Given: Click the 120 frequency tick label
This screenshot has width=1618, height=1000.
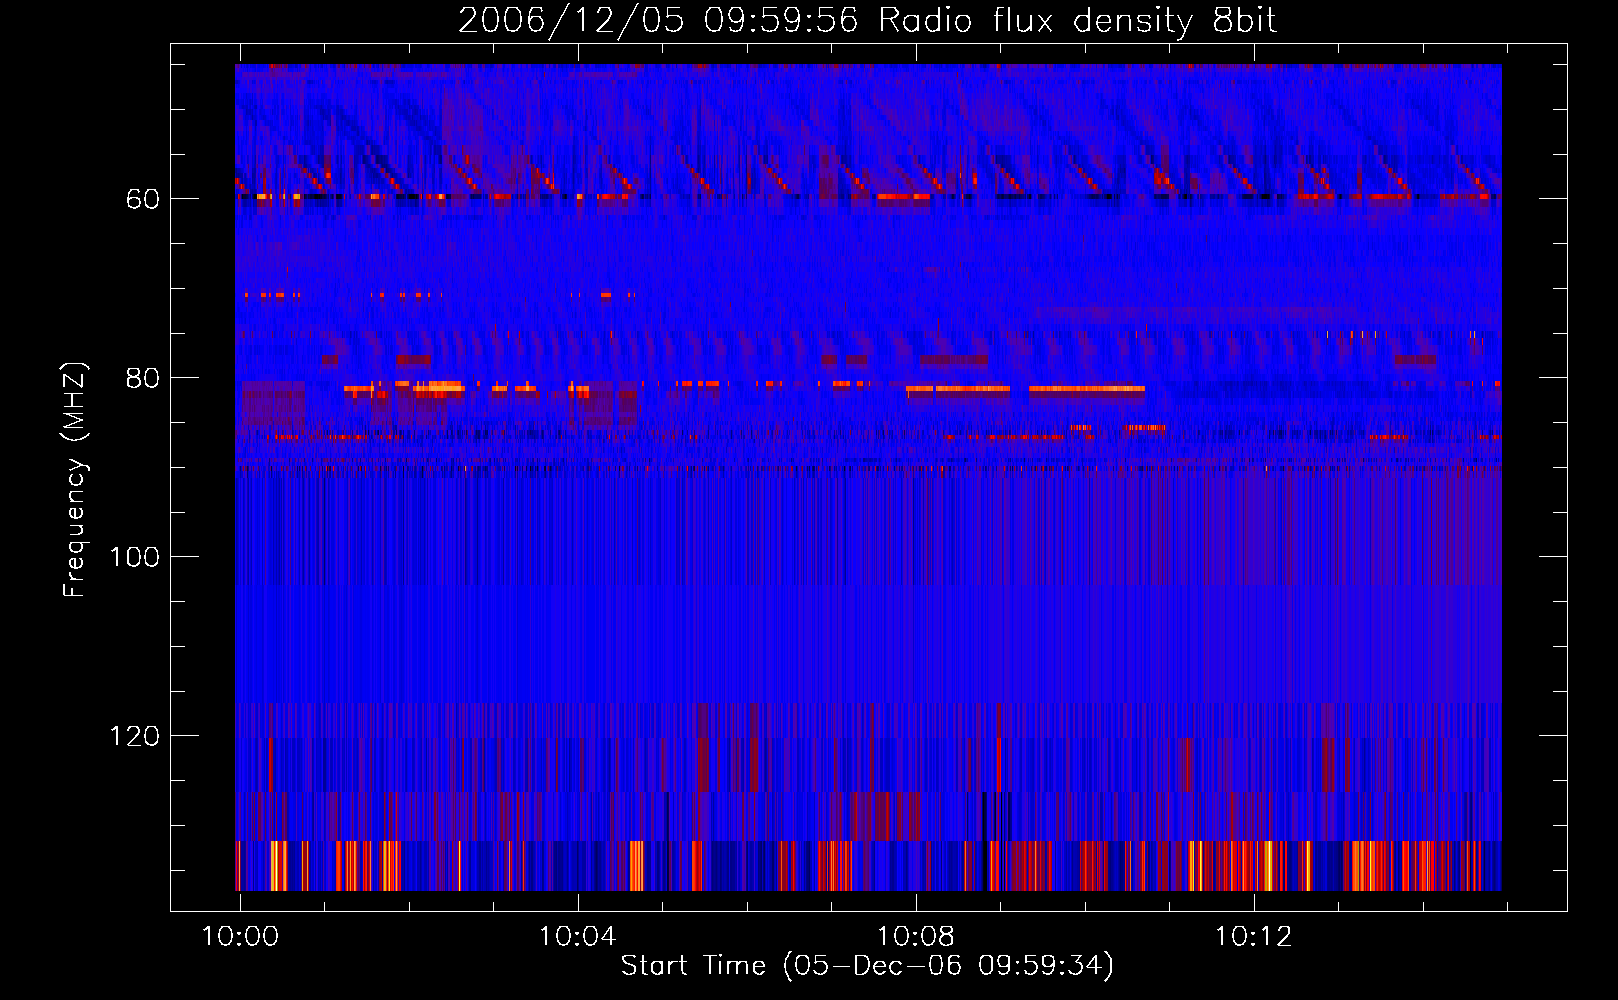Looking at the screenshot, I should click(135, 736).
